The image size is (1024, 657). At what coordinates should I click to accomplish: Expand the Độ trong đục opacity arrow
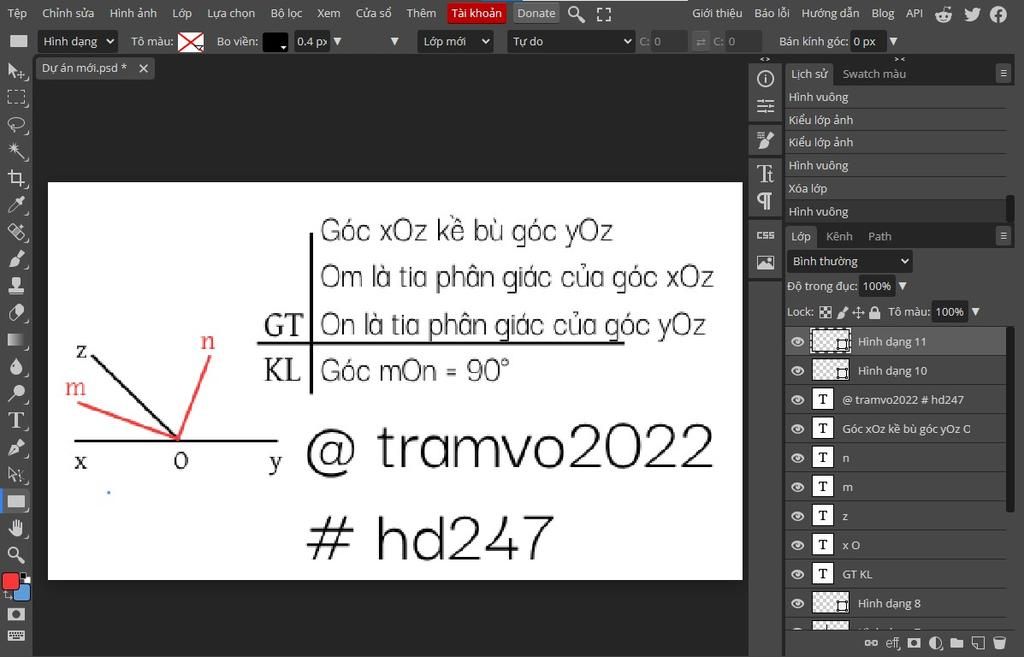click(x=903, y=286)
